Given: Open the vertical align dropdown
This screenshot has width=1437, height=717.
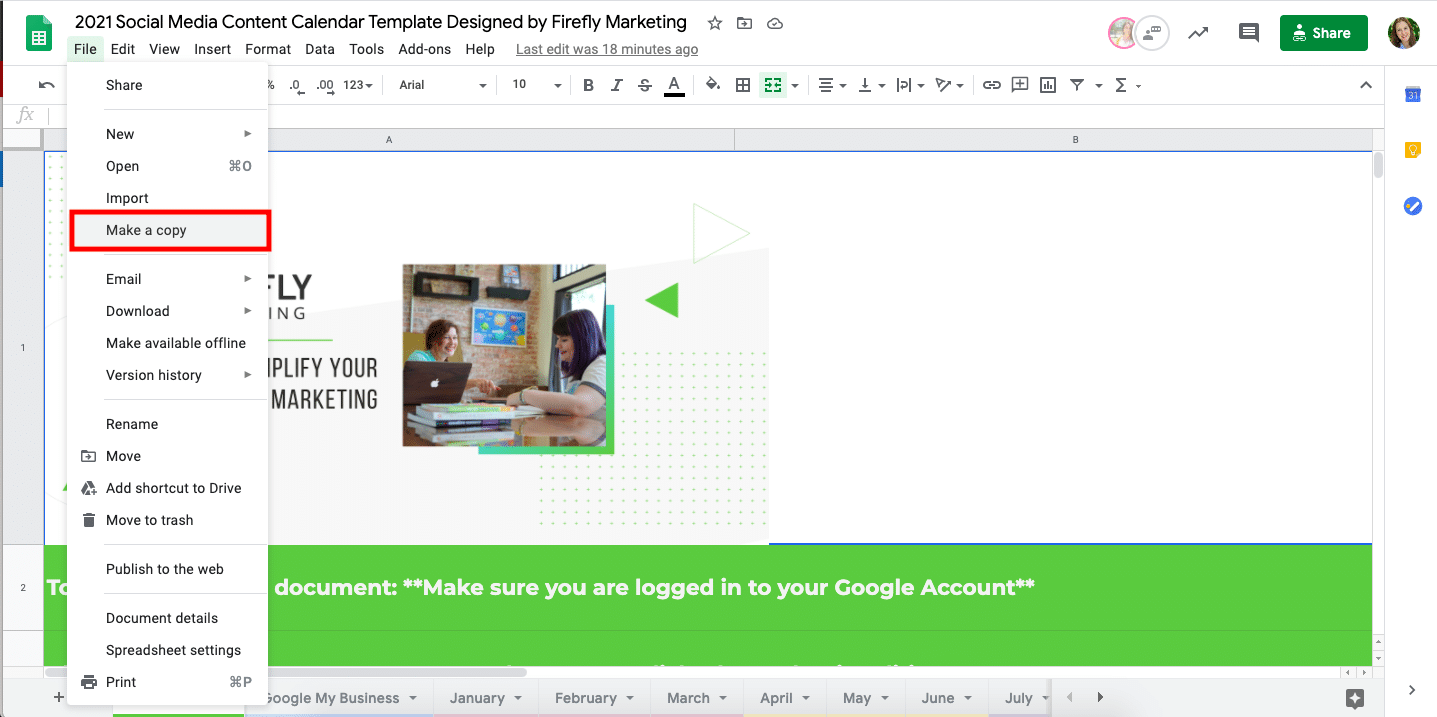Looking at the screenshot, I should tap(872, 85).
